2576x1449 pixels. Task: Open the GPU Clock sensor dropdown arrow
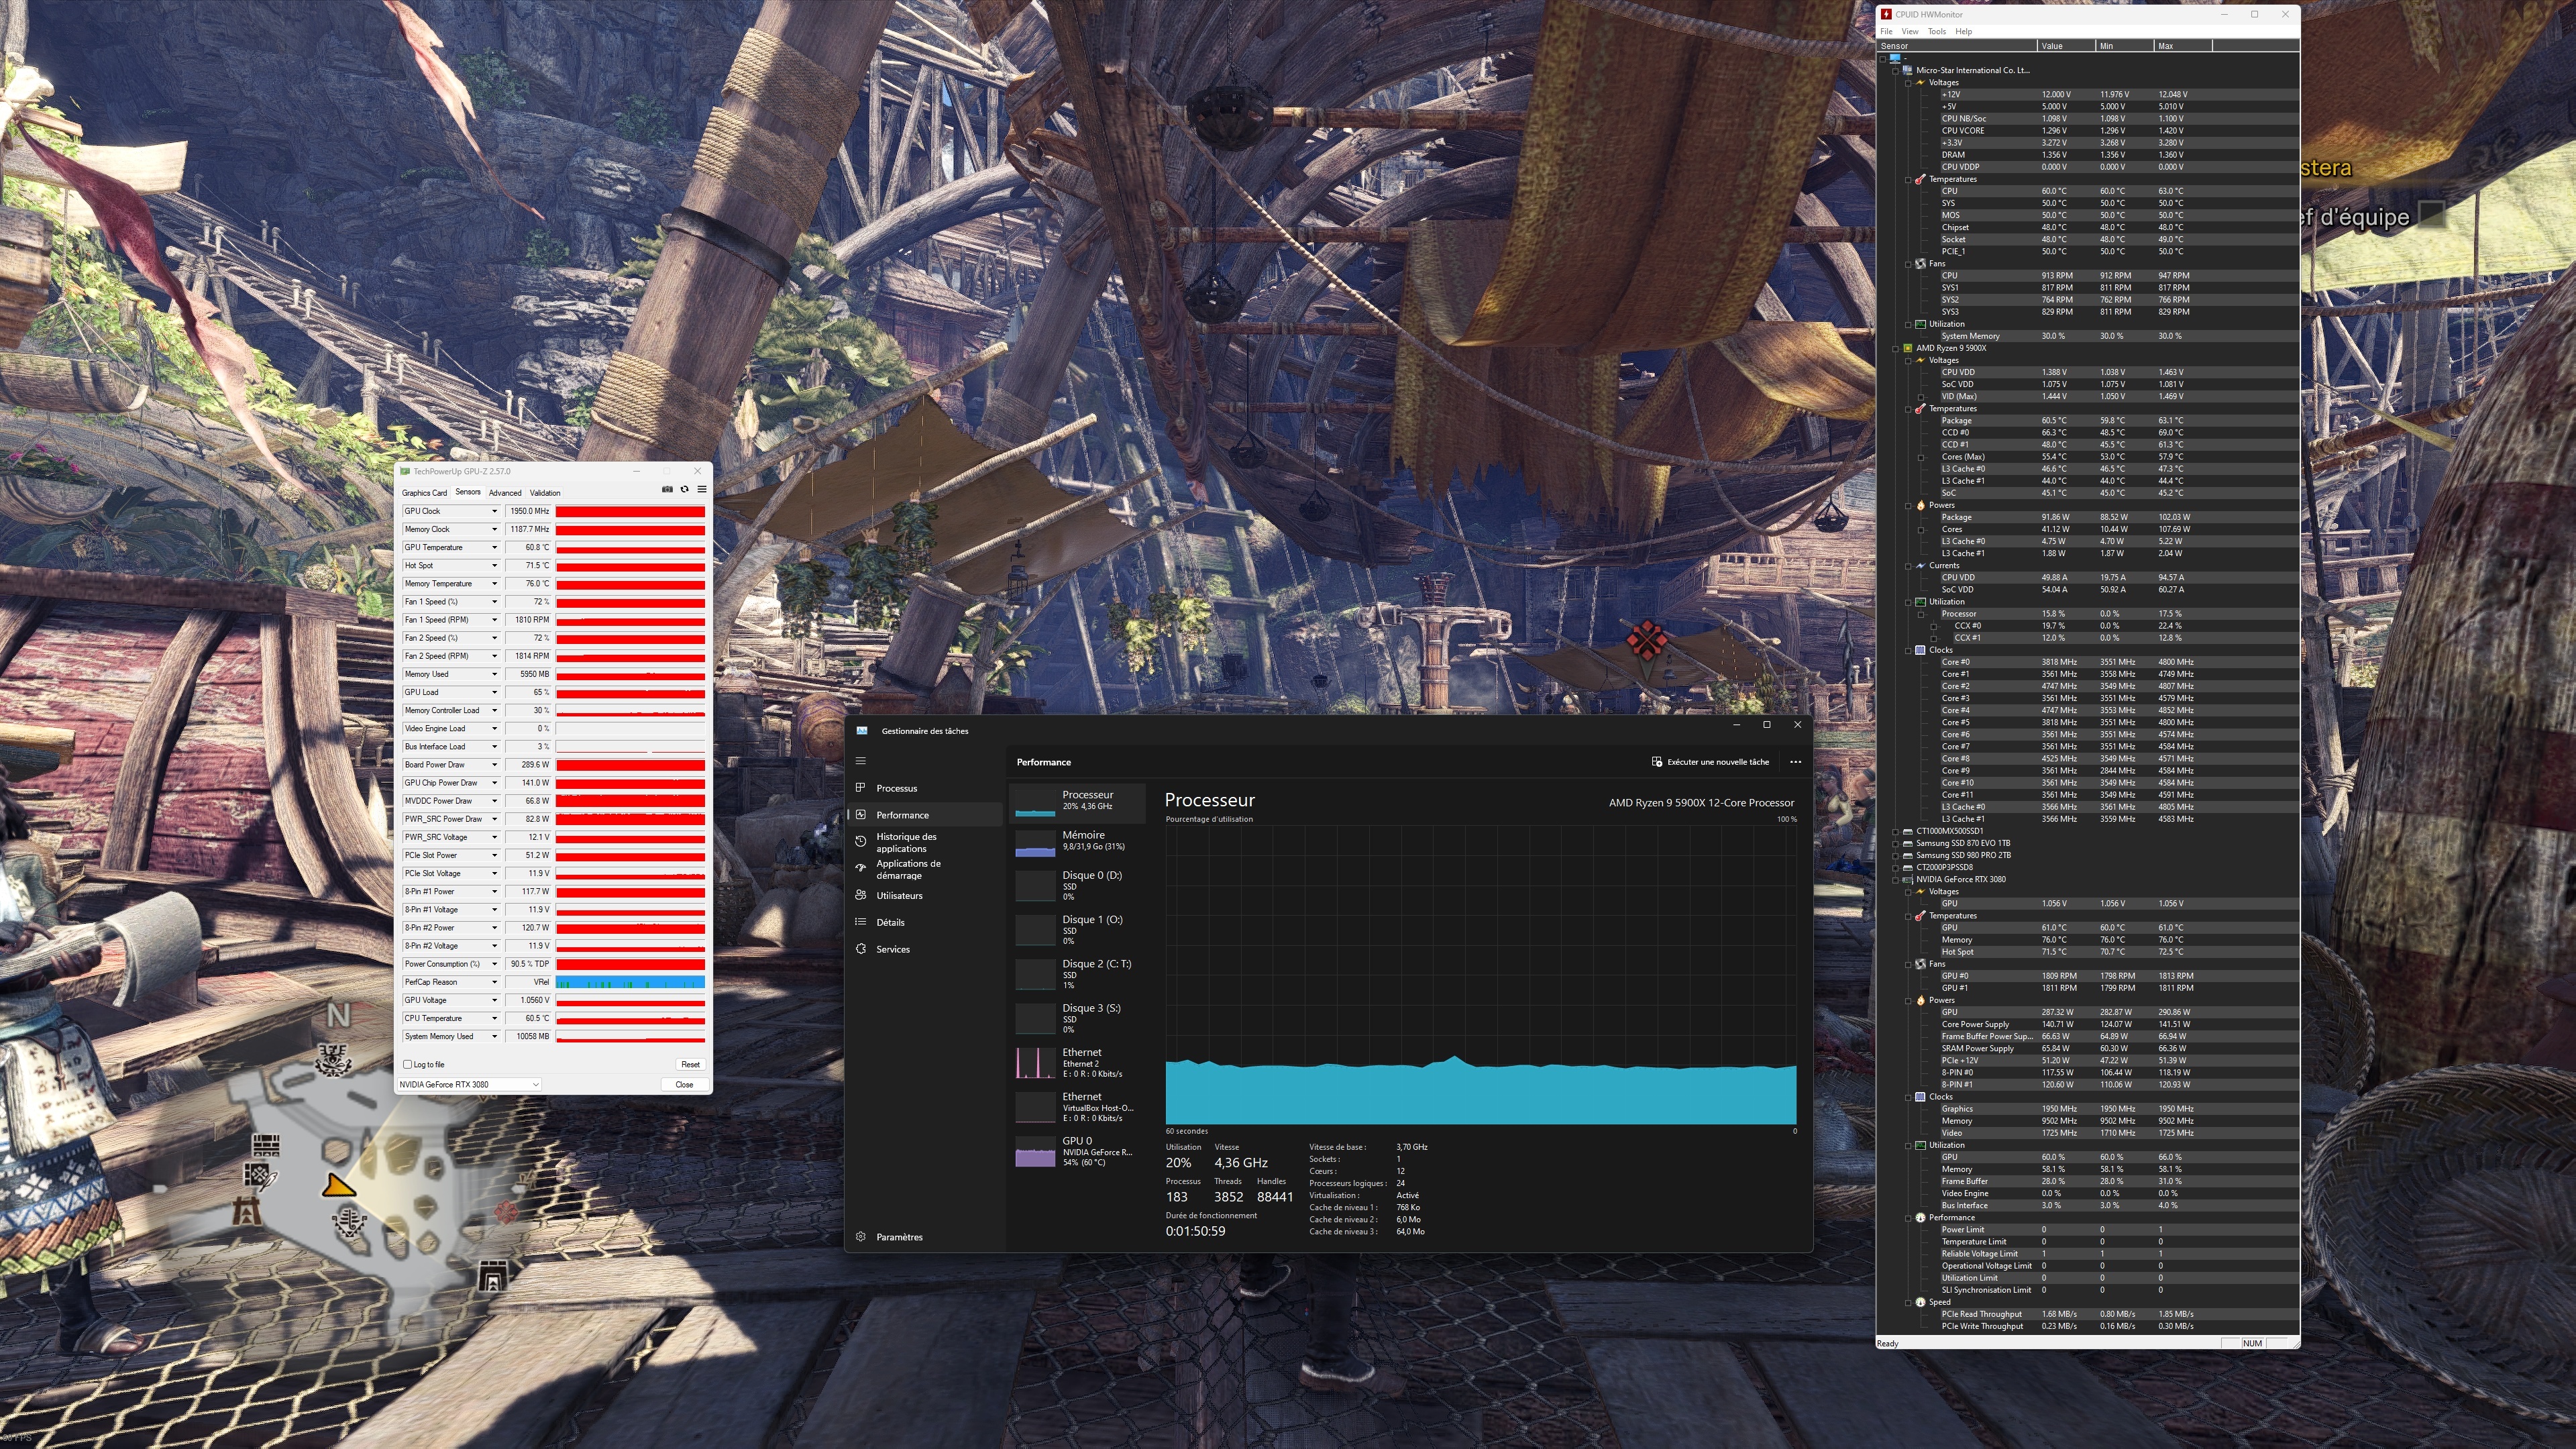point(494,511)
